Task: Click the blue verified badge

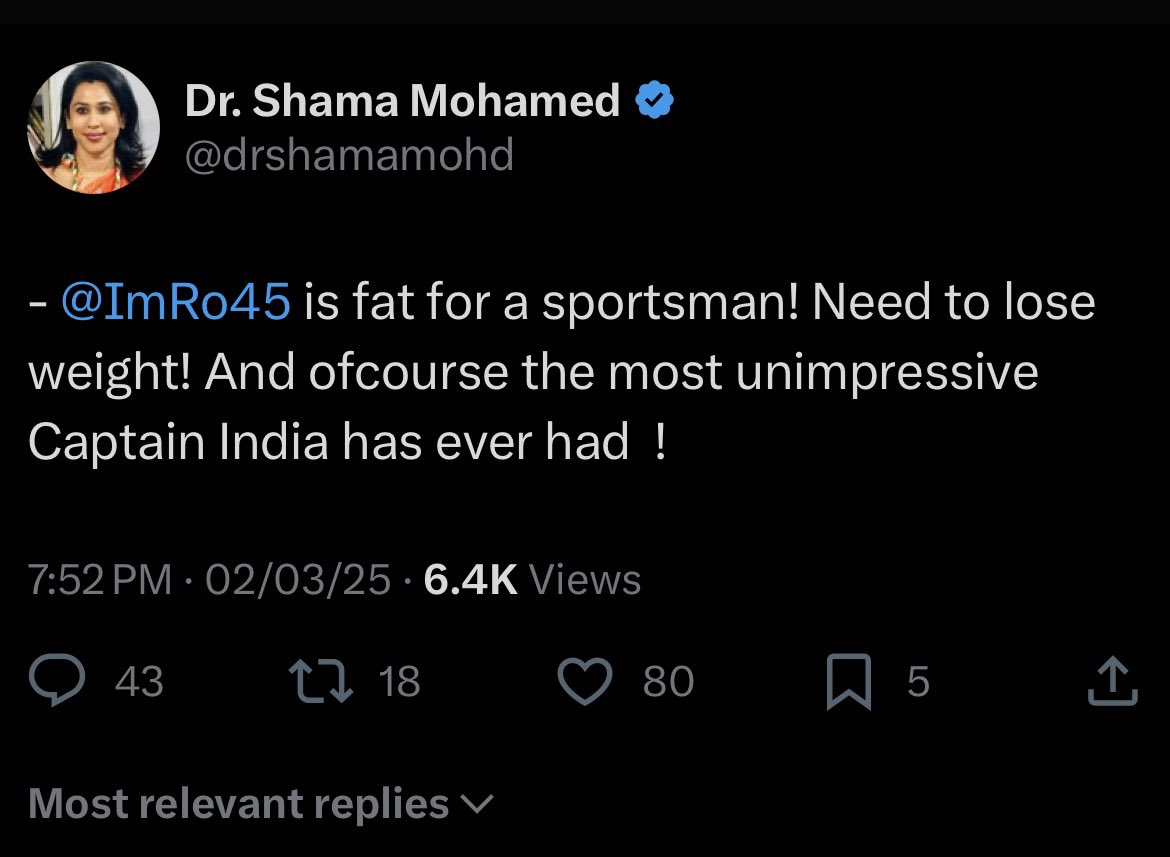Action: 655,100
